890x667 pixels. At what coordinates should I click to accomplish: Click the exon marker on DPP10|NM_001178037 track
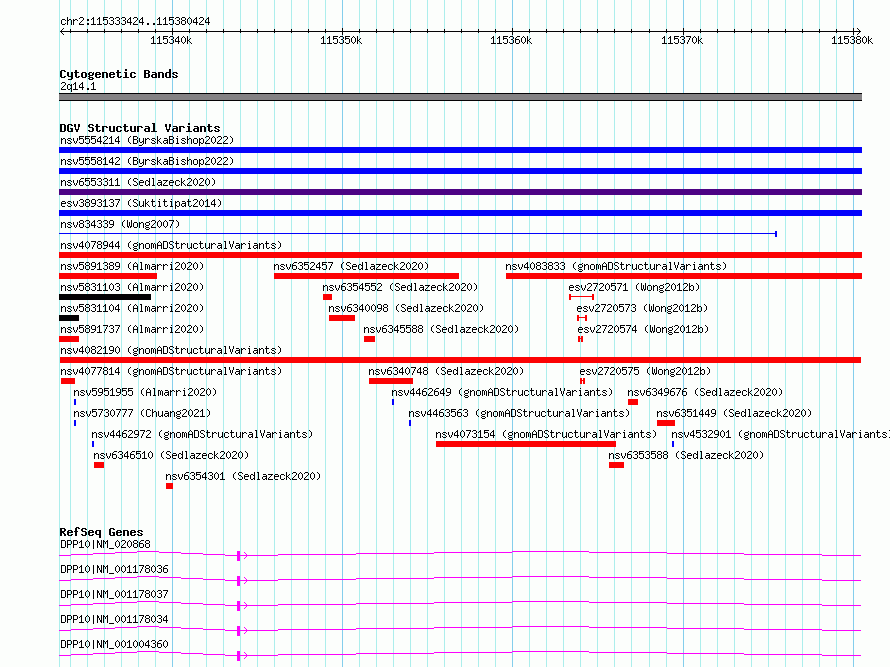[x=239, y=606]
